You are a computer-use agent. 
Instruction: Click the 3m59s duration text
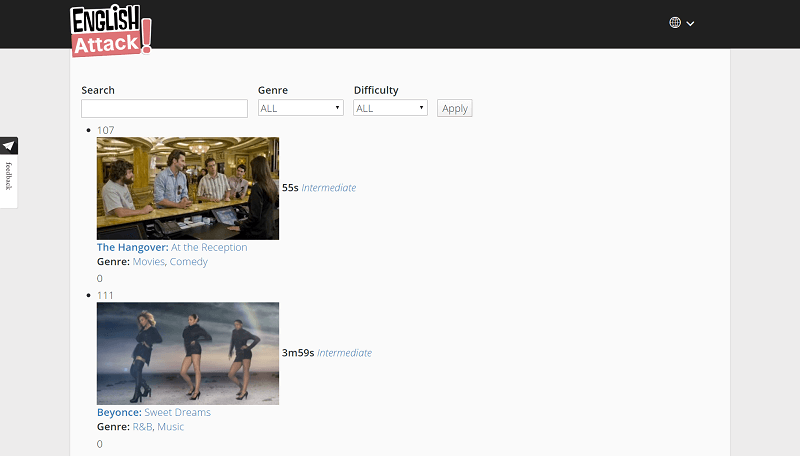click(x=298, y=353)
